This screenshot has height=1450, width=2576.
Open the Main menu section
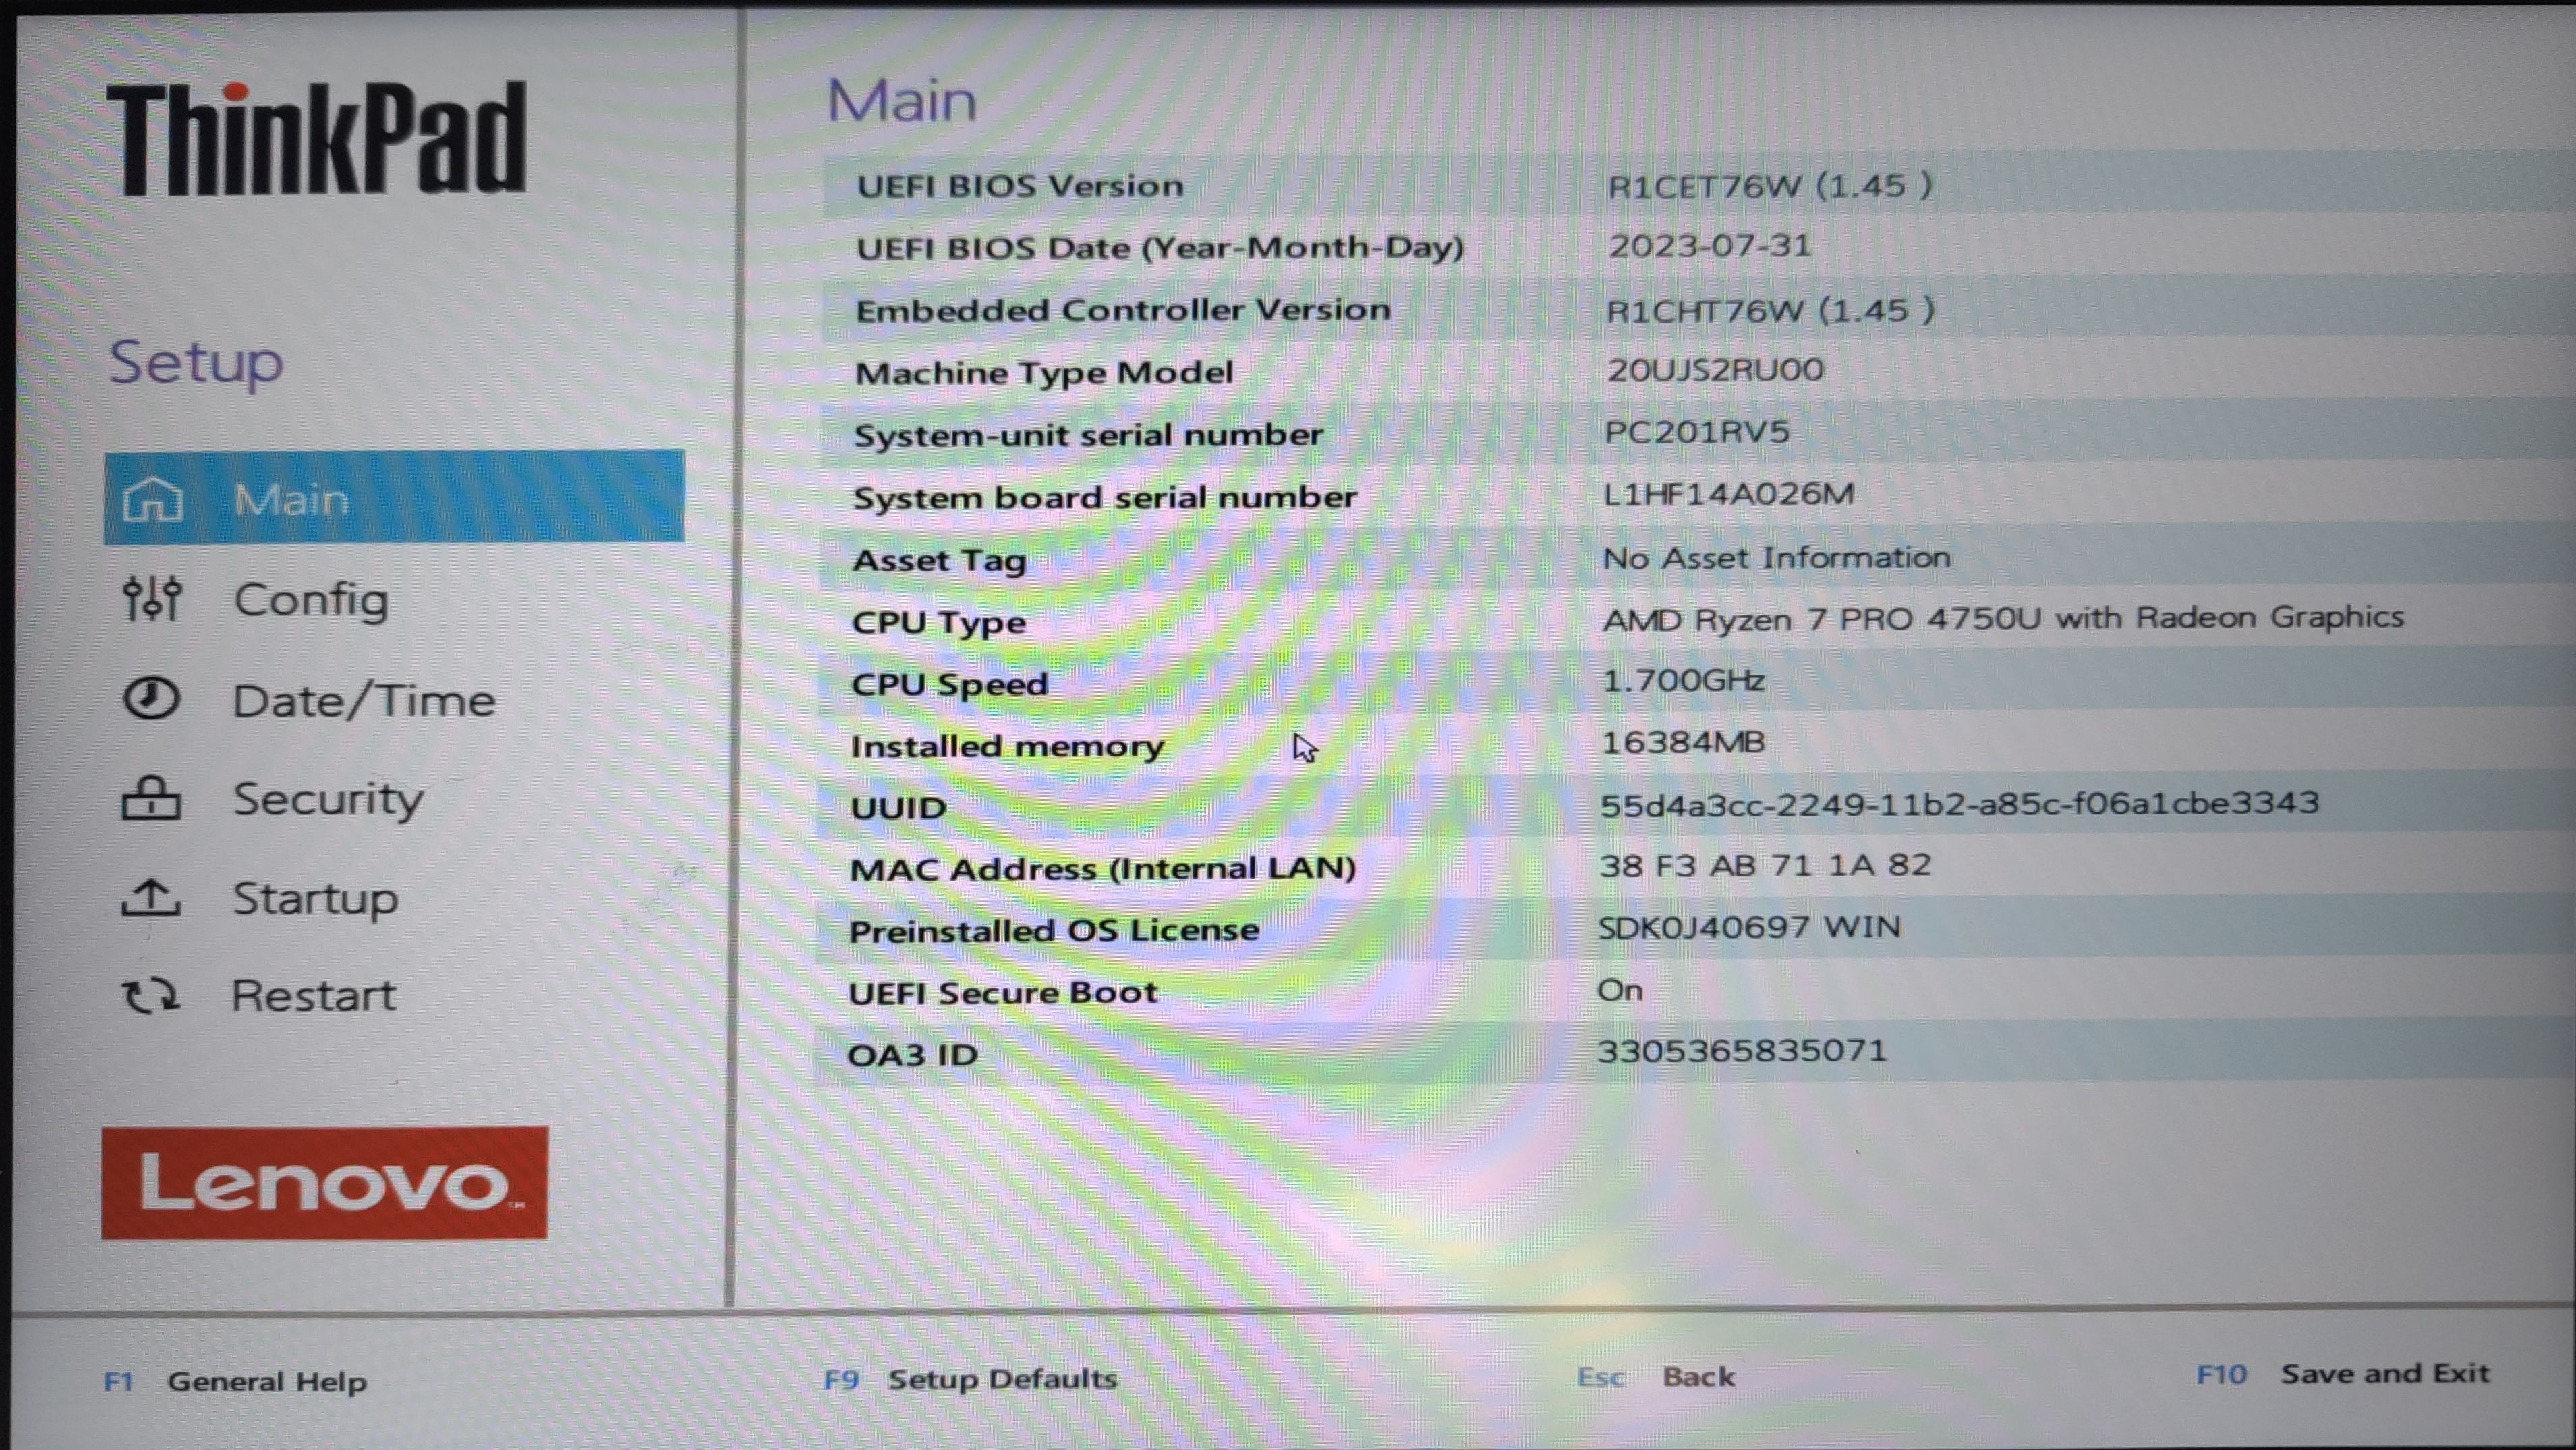pyautogui.click(x=394, y=497)
